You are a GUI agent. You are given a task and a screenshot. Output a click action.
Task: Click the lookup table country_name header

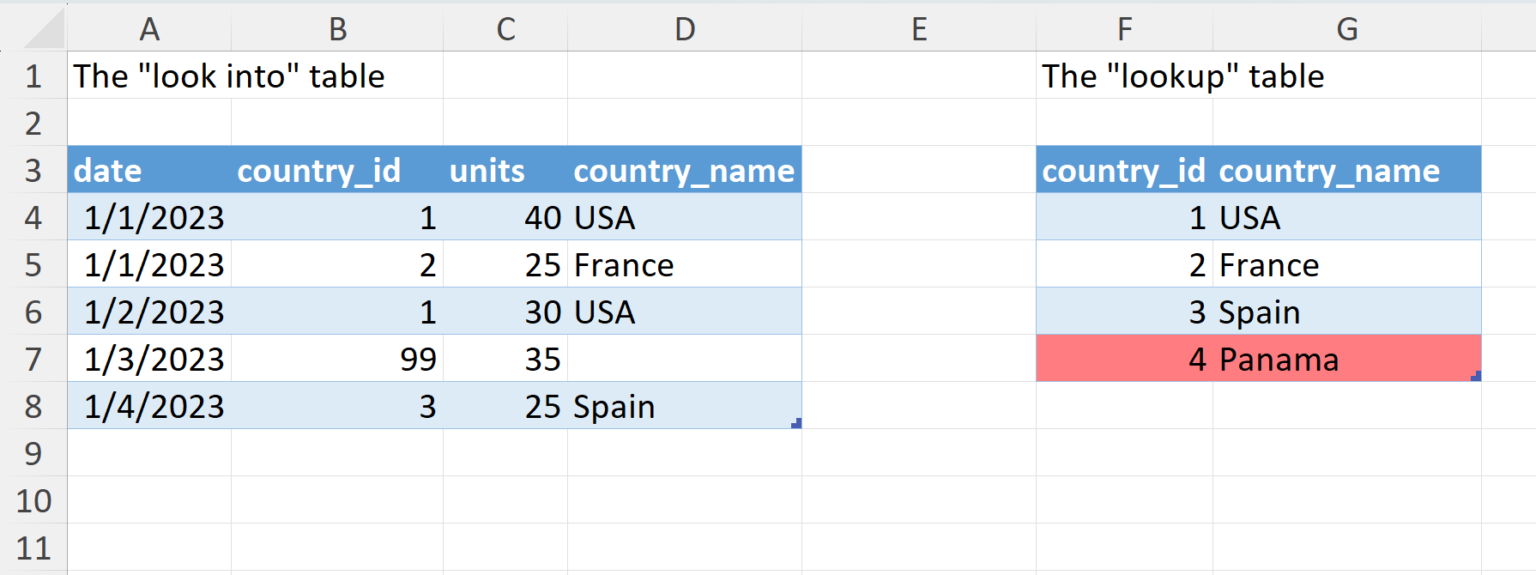point(1346,171)
